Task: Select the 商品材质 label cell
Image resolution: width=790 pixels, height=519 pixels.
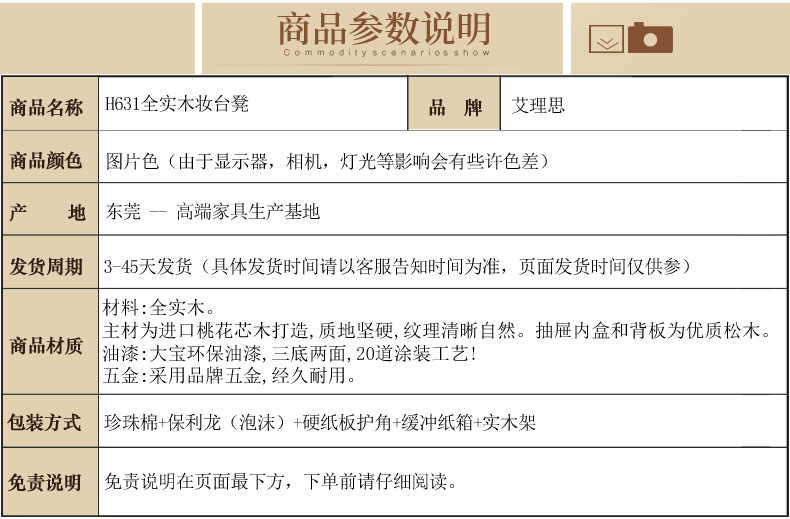Action: coord(50,342)
